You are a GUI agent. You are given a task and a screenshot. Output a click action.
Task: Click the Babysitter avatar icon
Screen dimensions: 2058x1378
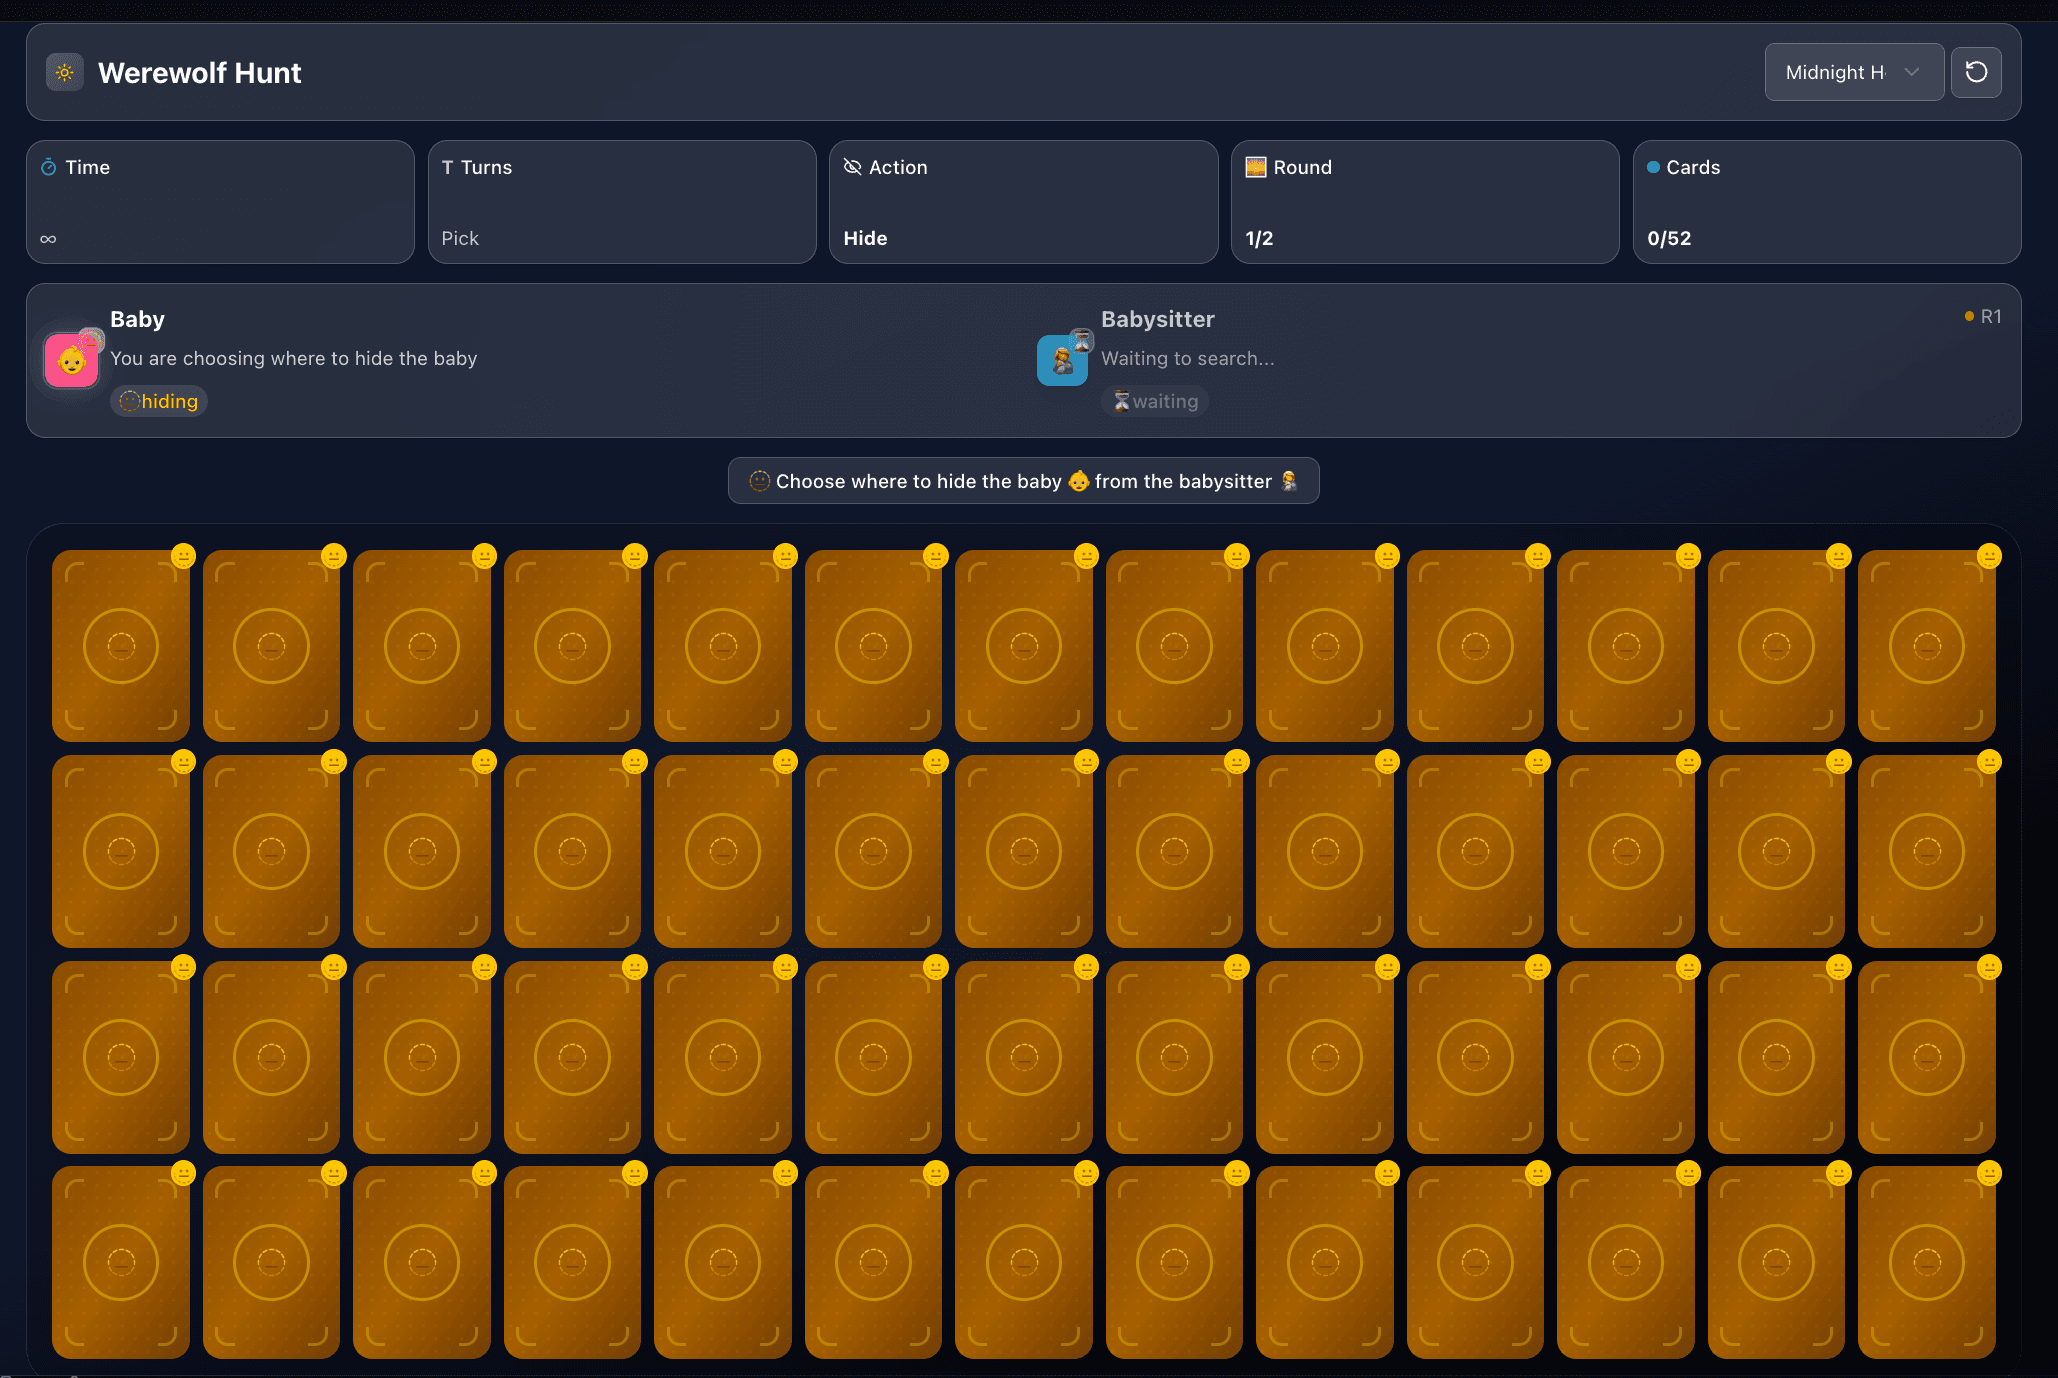[1062, 360]
